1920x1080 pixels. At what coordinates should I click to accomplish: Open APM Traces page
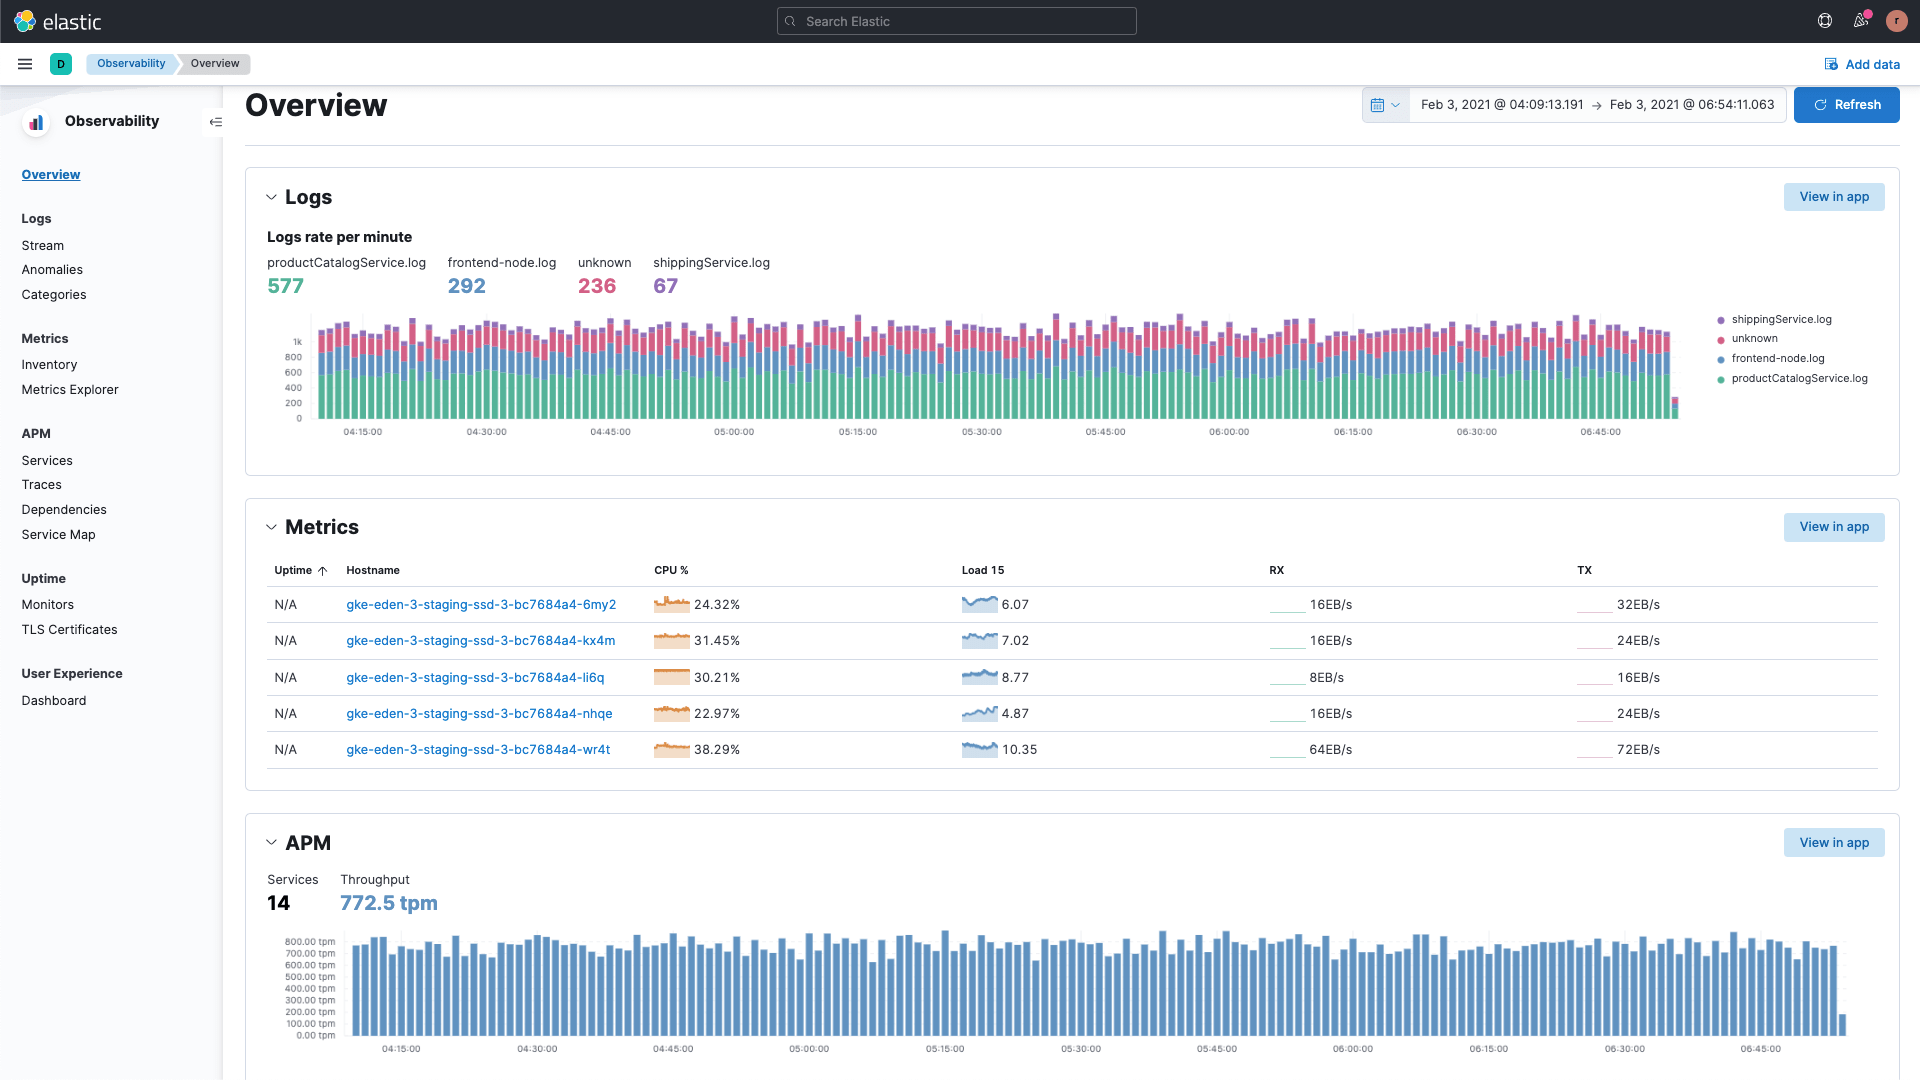tap(41, 485)
